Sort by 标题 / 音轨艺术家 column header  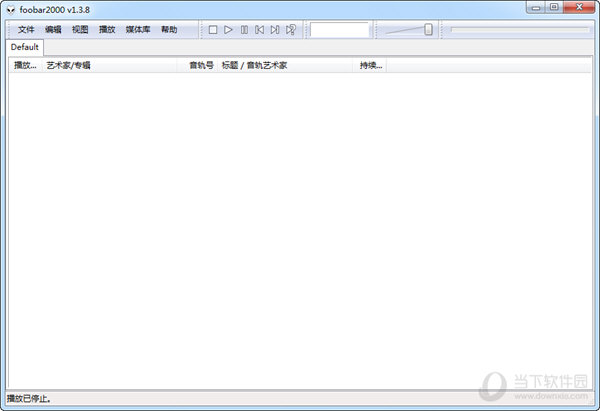coord(285,65)
